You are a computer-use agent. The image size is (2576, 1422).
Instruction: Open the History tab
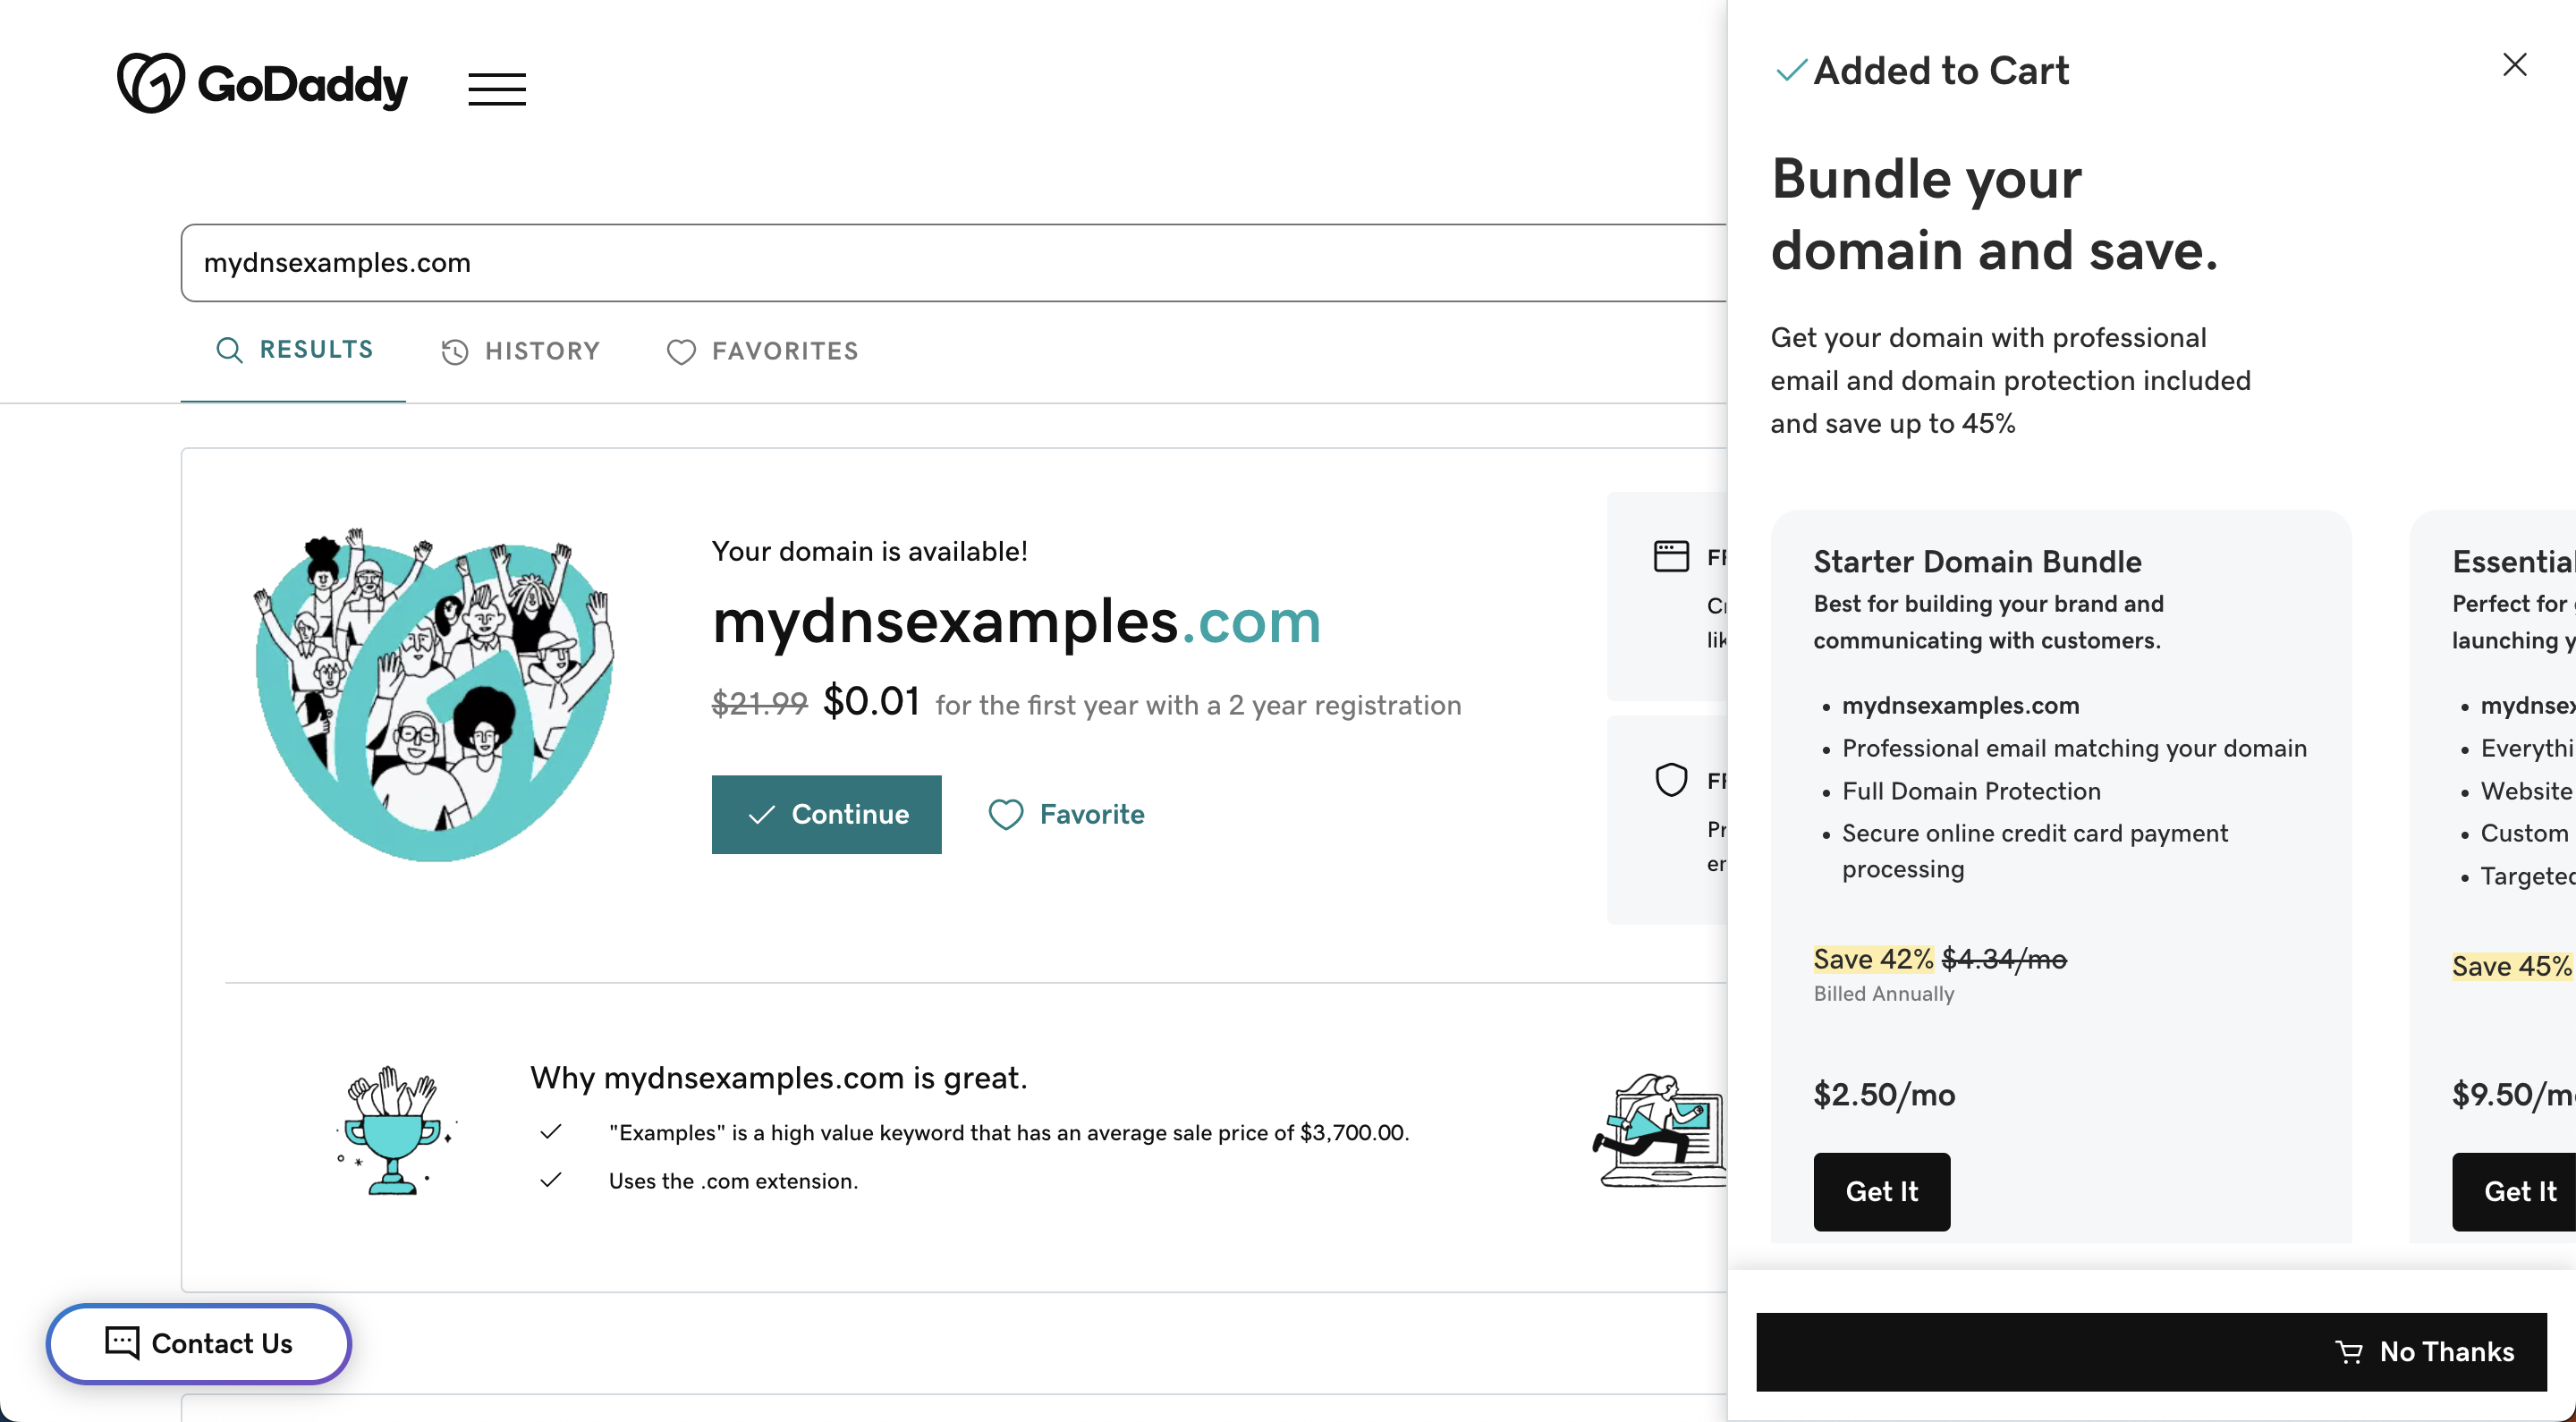click(521, 351)
